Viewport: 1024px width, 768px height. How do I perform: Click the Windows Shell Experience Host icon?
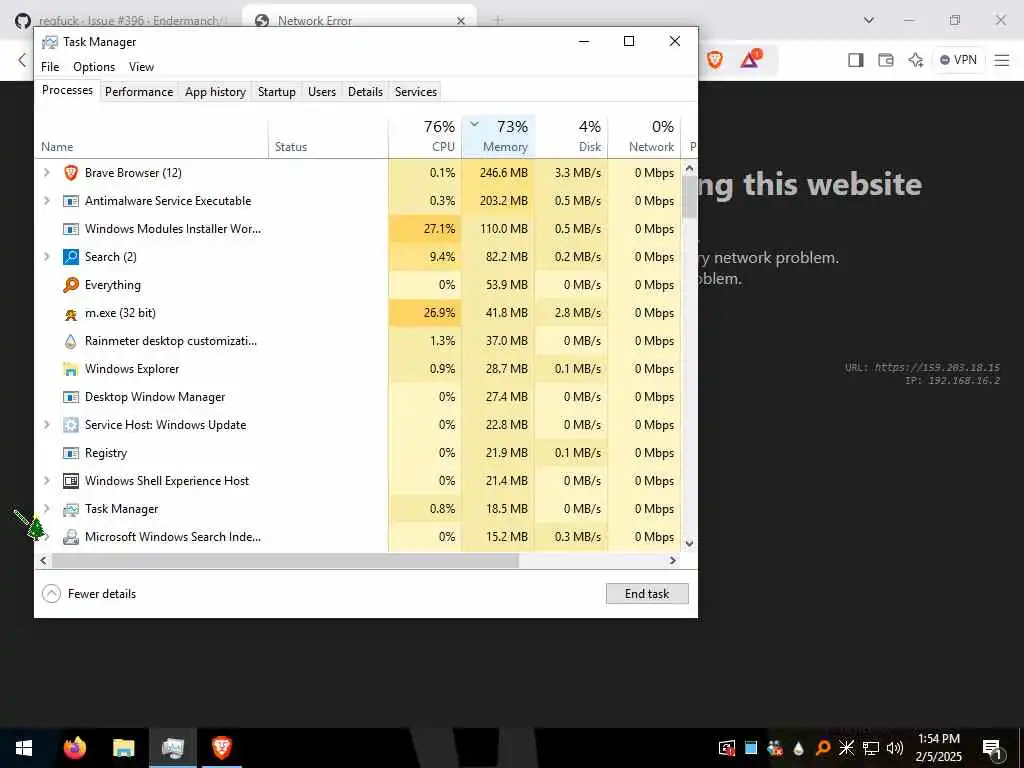71,481
